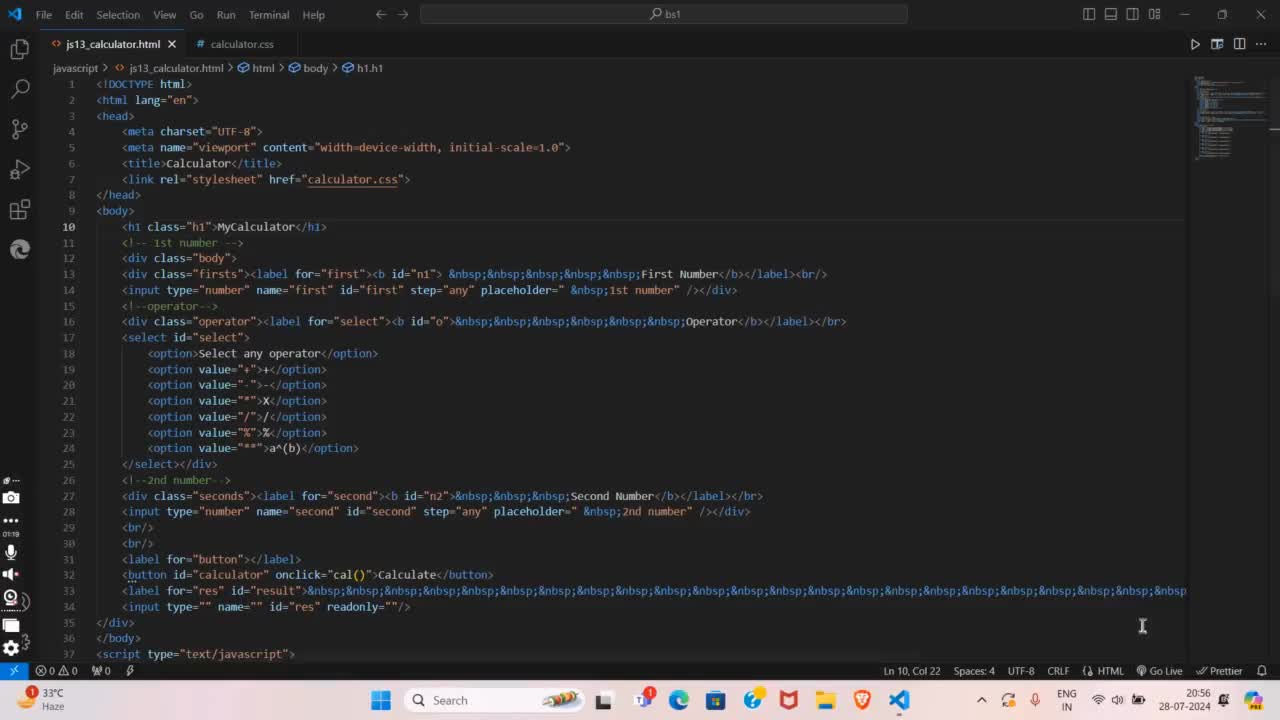1280x720 pixels.
Task: Open the calculator.css link on line 7
Action: click(x=352, y=179)
